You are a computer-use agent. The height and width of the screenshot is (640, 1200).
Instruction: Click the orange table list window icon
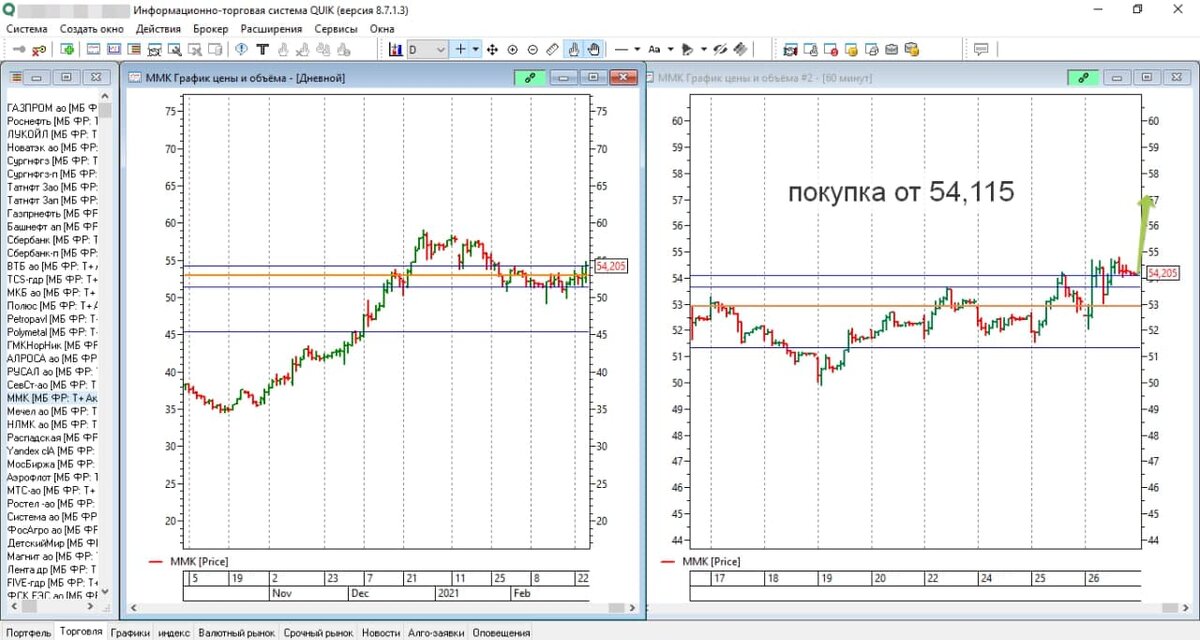pos(134,49)
